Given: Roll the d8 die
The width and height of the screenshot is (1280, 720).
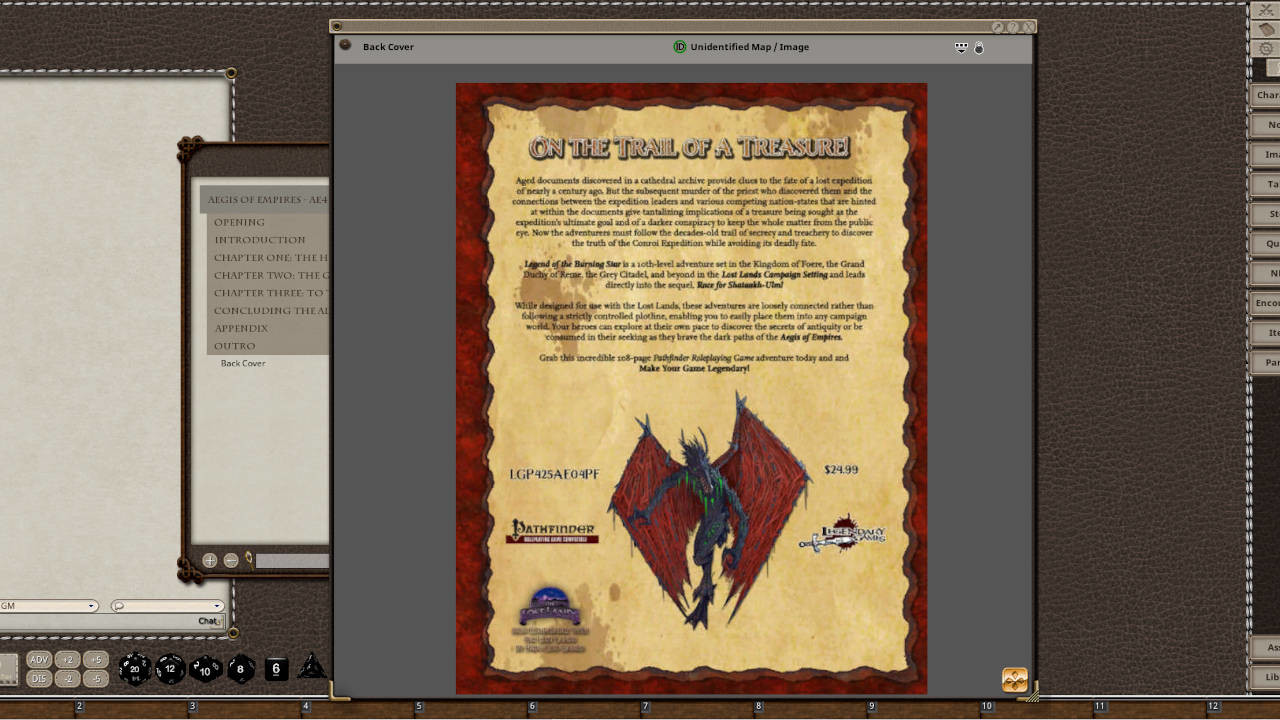Looking at the screenshot, I should click(239, 668).
